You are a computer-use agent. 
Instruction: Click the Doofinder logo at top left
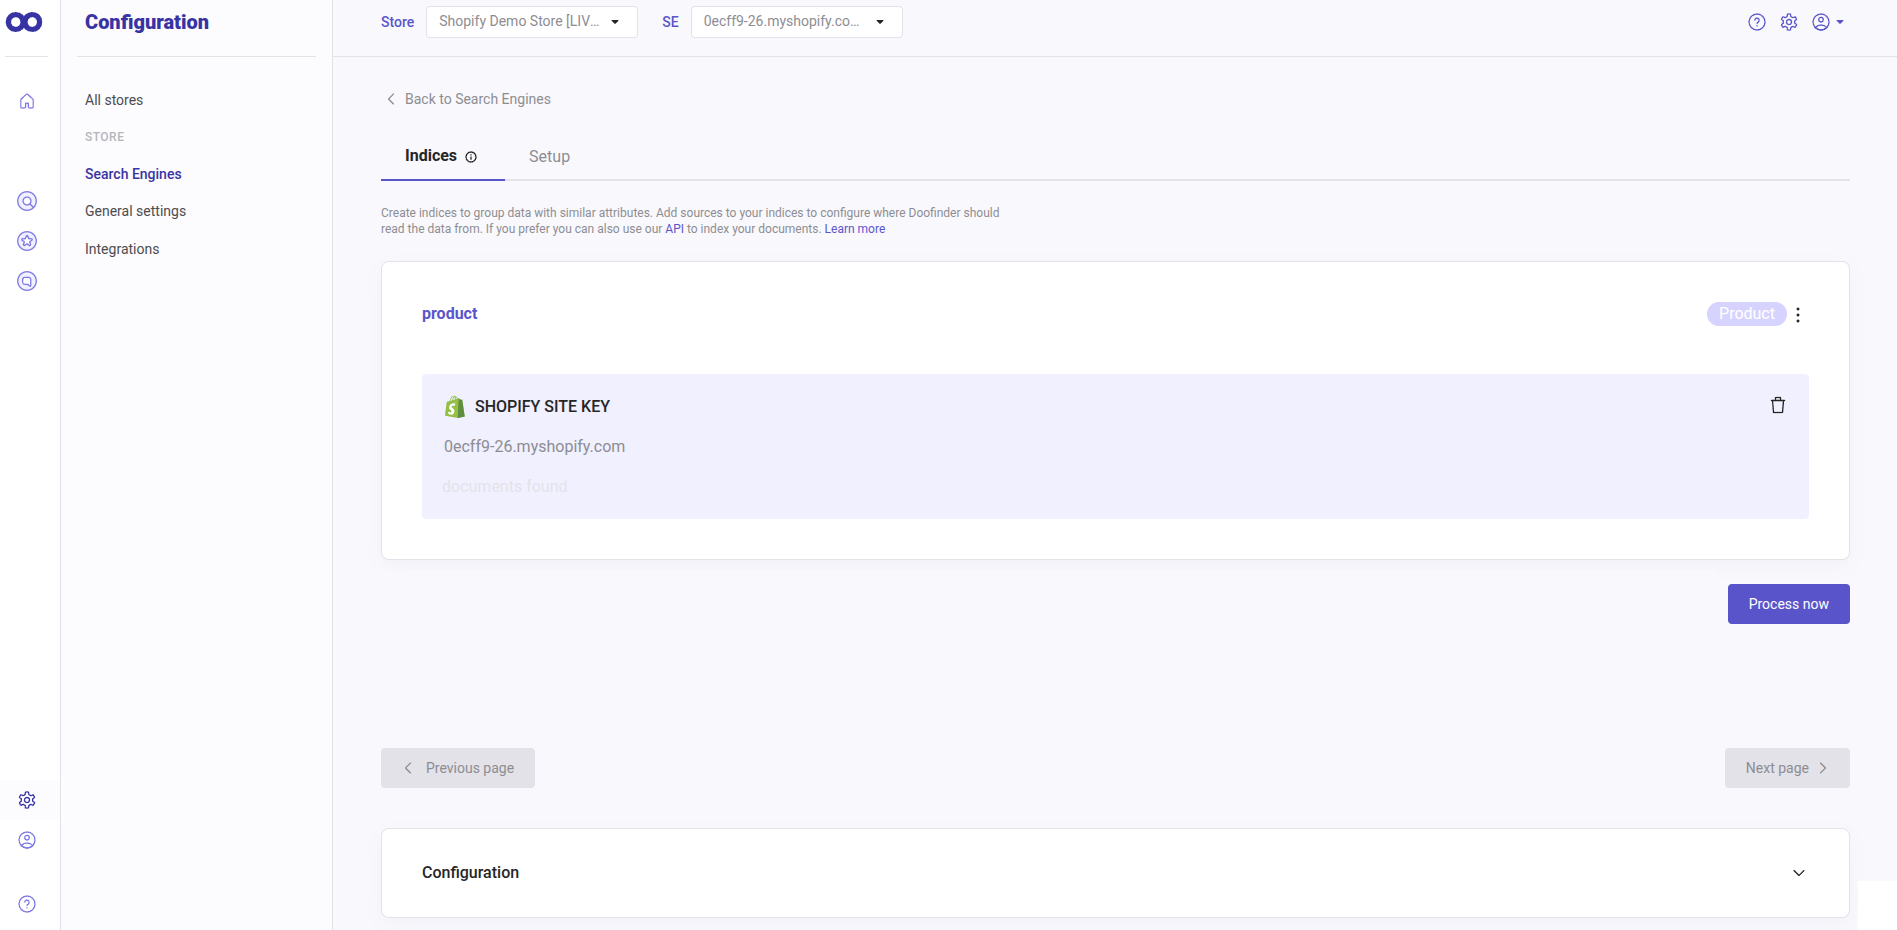point(24,22)
